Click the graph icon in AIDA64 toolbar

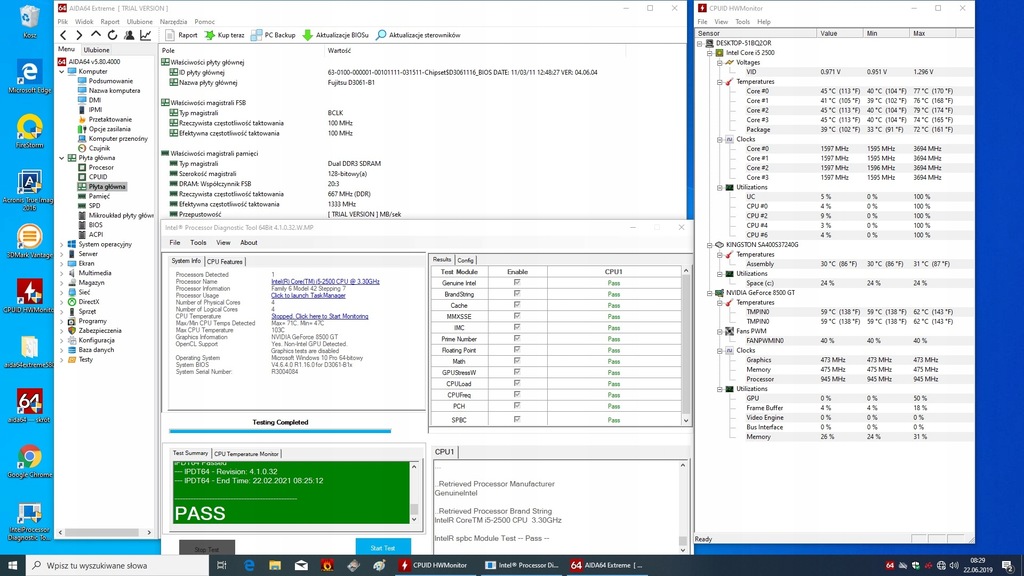[145, 35]
